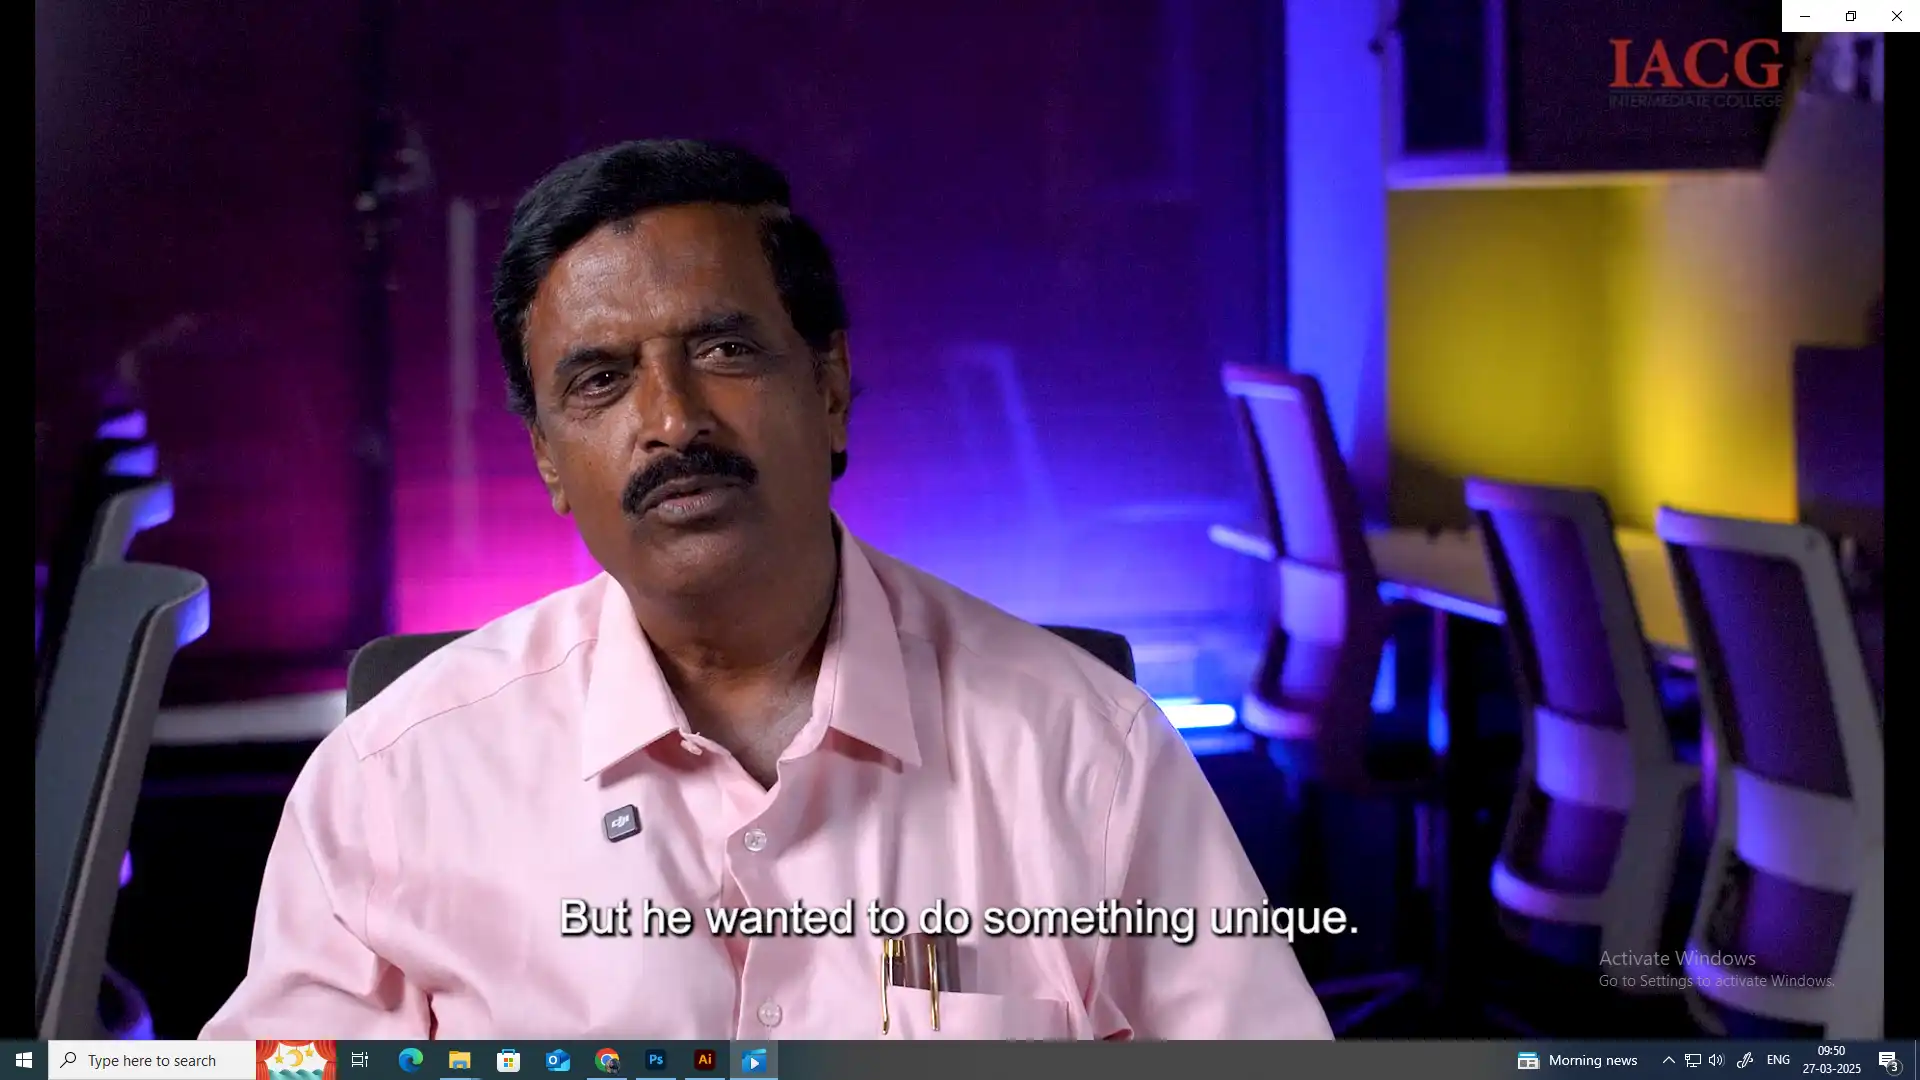Open the Windows Start menu
This screenshot has width=1920, height=1080.
tap(24, 1060)
